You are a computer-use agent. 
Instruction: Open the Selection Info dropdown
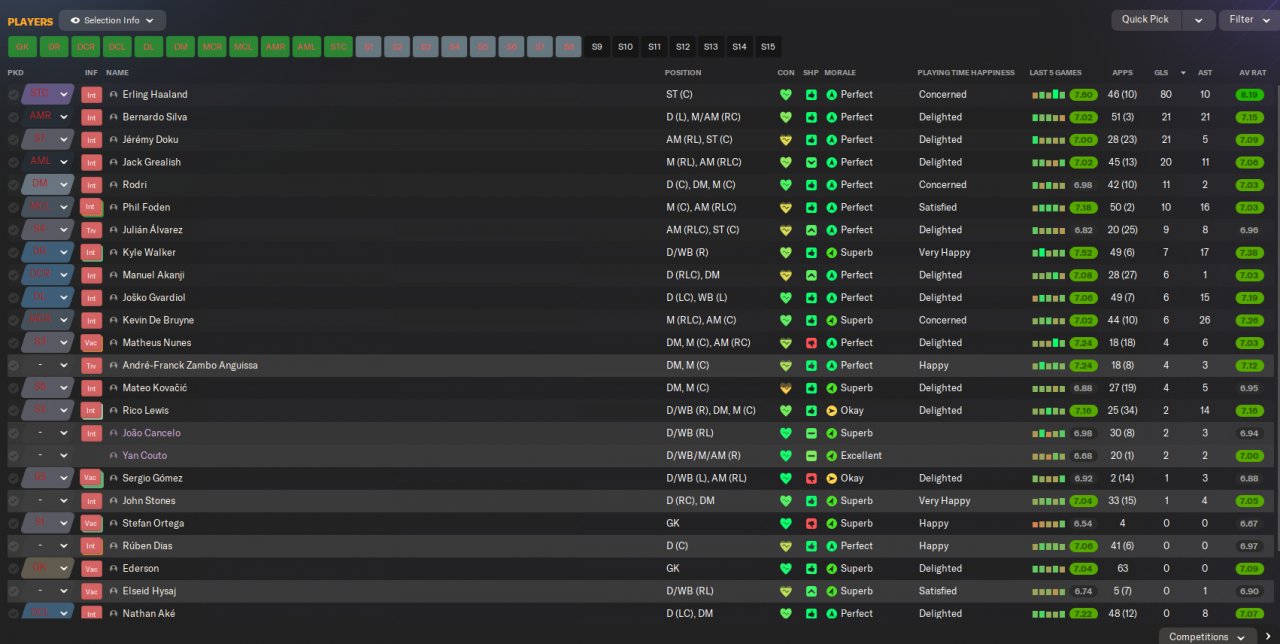point(112,20)
